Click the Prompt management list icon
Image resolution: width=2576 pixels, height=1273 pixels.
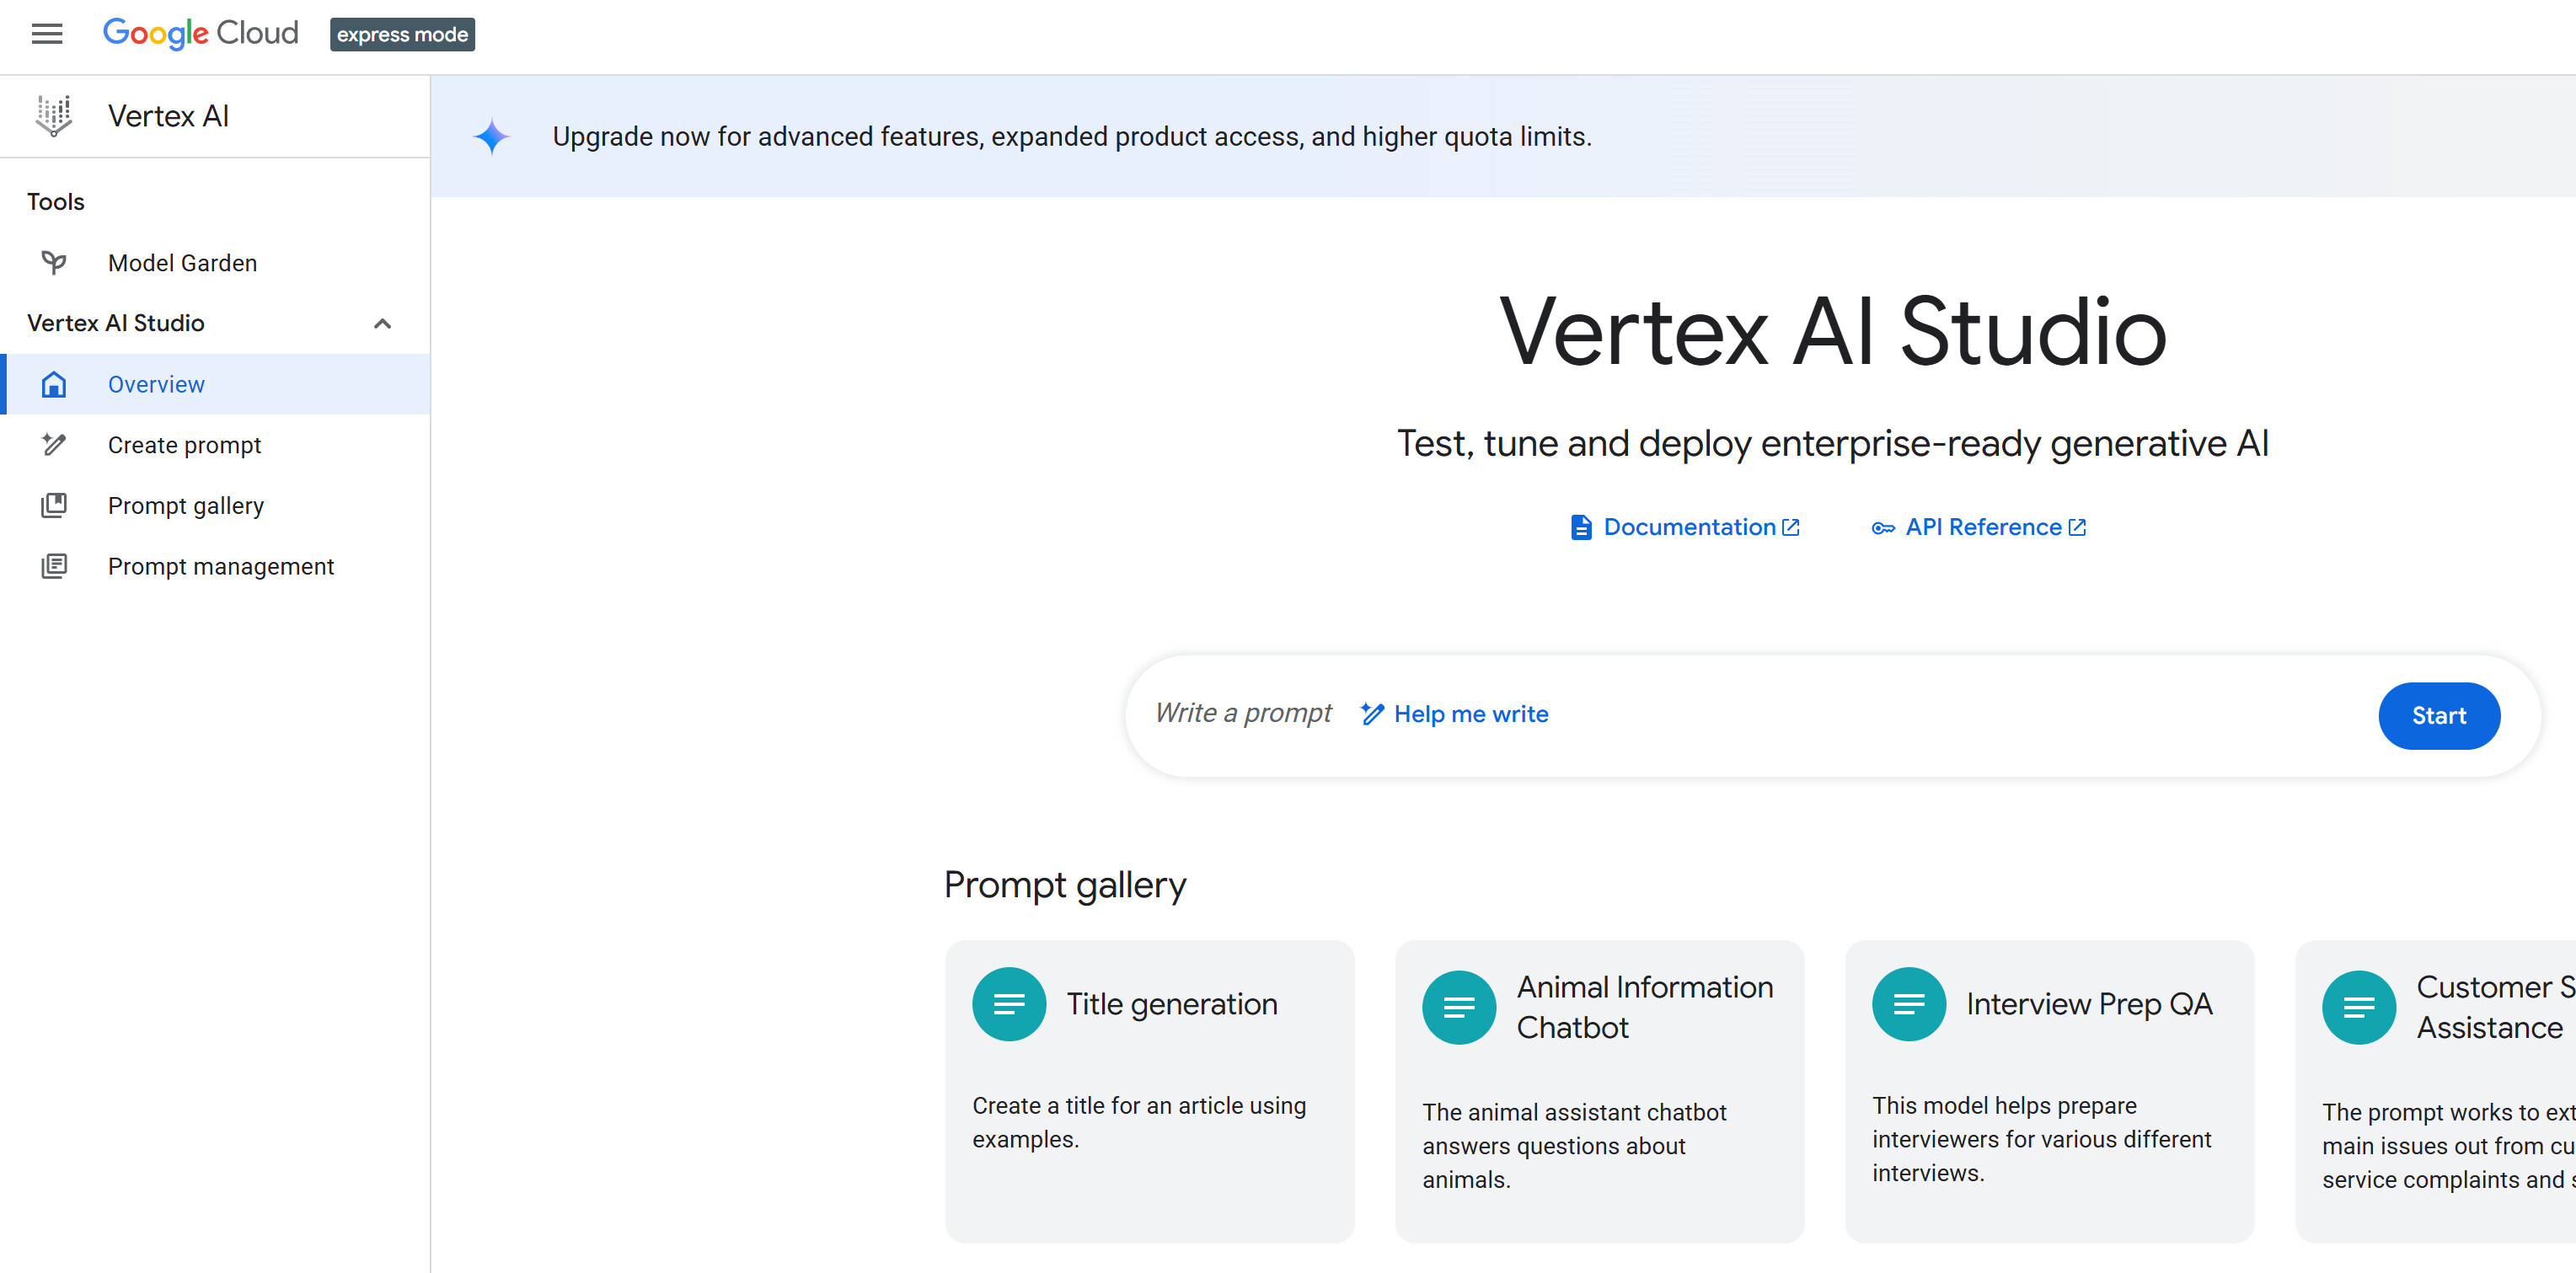[x=54, y=566]
